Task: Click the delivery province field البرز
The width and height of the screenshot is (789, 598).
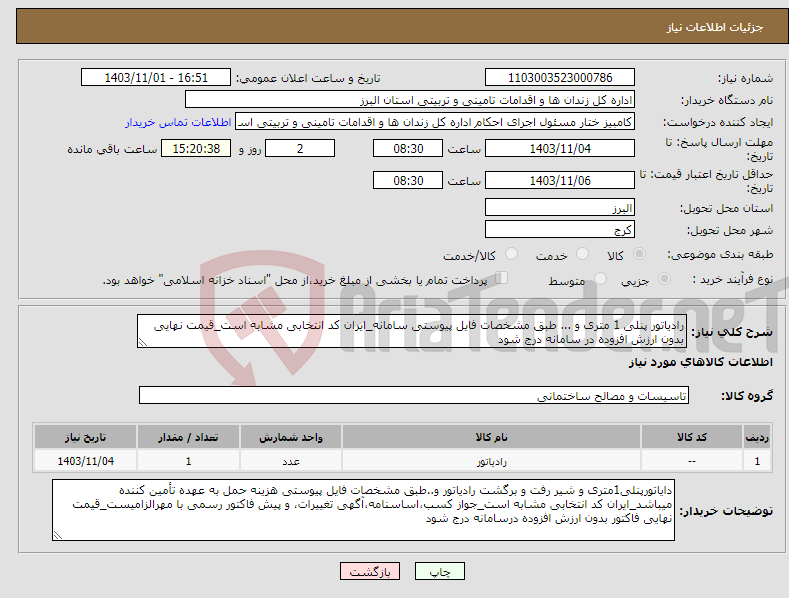Action: click(x=560, y=207)
